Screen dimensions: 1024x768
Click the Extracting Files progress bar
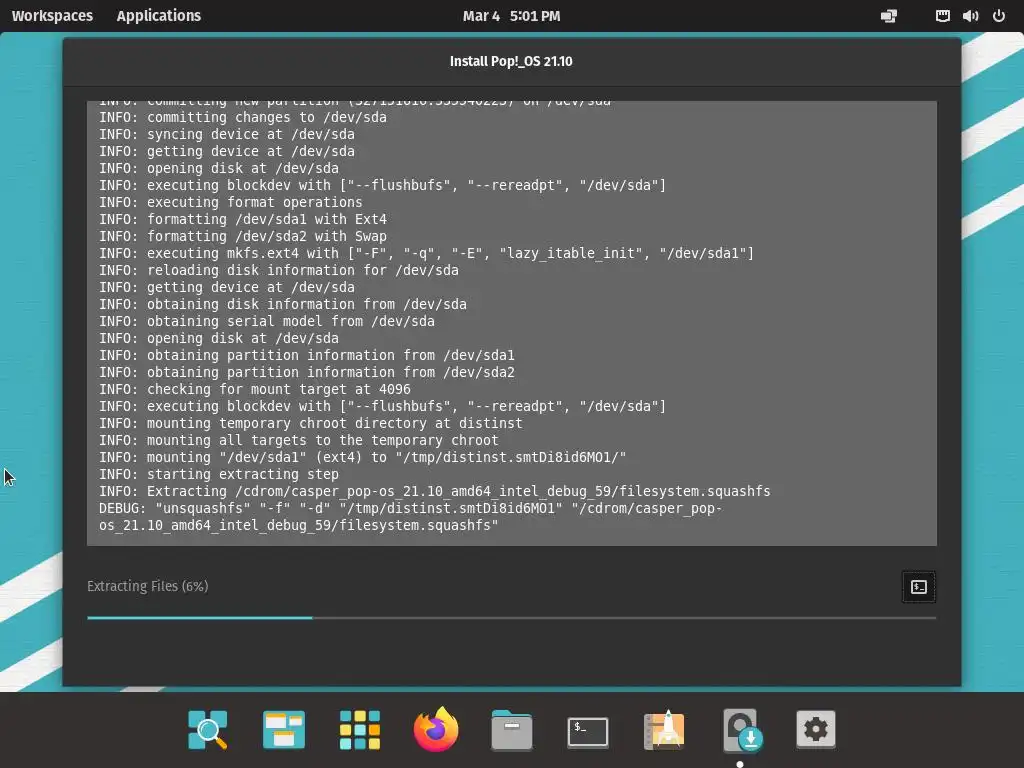pyautogui.click(x=511, y=617)
